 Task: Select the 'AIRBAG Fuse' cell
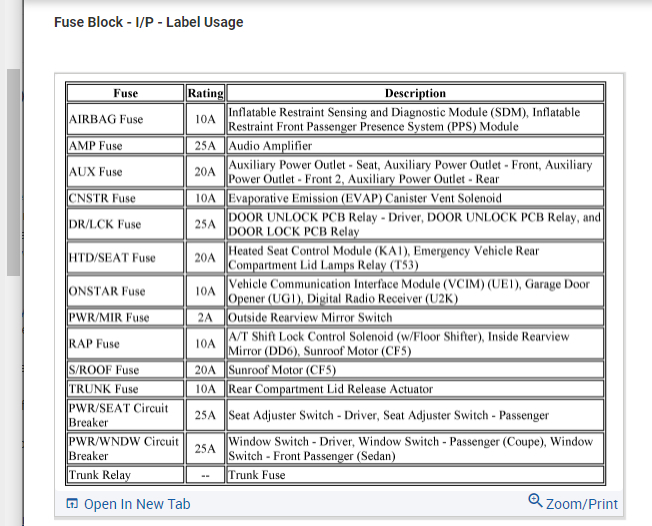pyautogui.click(x=125, y=119)
